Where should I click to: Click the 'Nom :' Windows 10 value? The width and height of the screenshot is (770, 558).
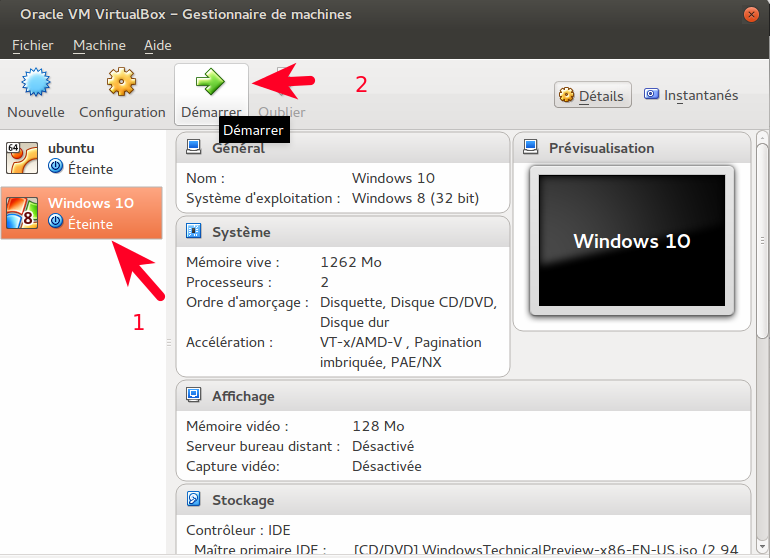(393, 178)
